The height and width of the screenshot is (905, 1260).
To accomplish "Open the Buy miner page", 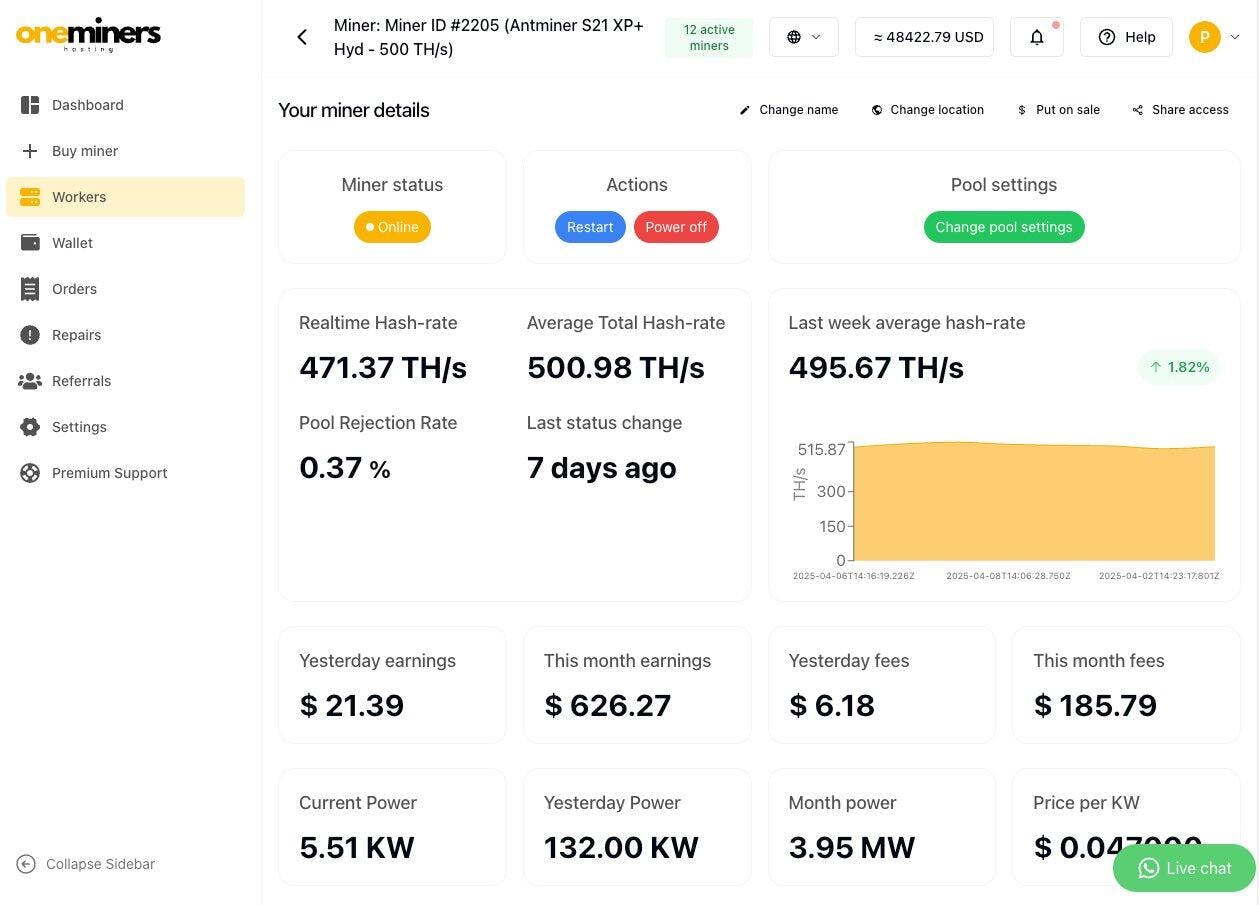I will pos(84,151).
